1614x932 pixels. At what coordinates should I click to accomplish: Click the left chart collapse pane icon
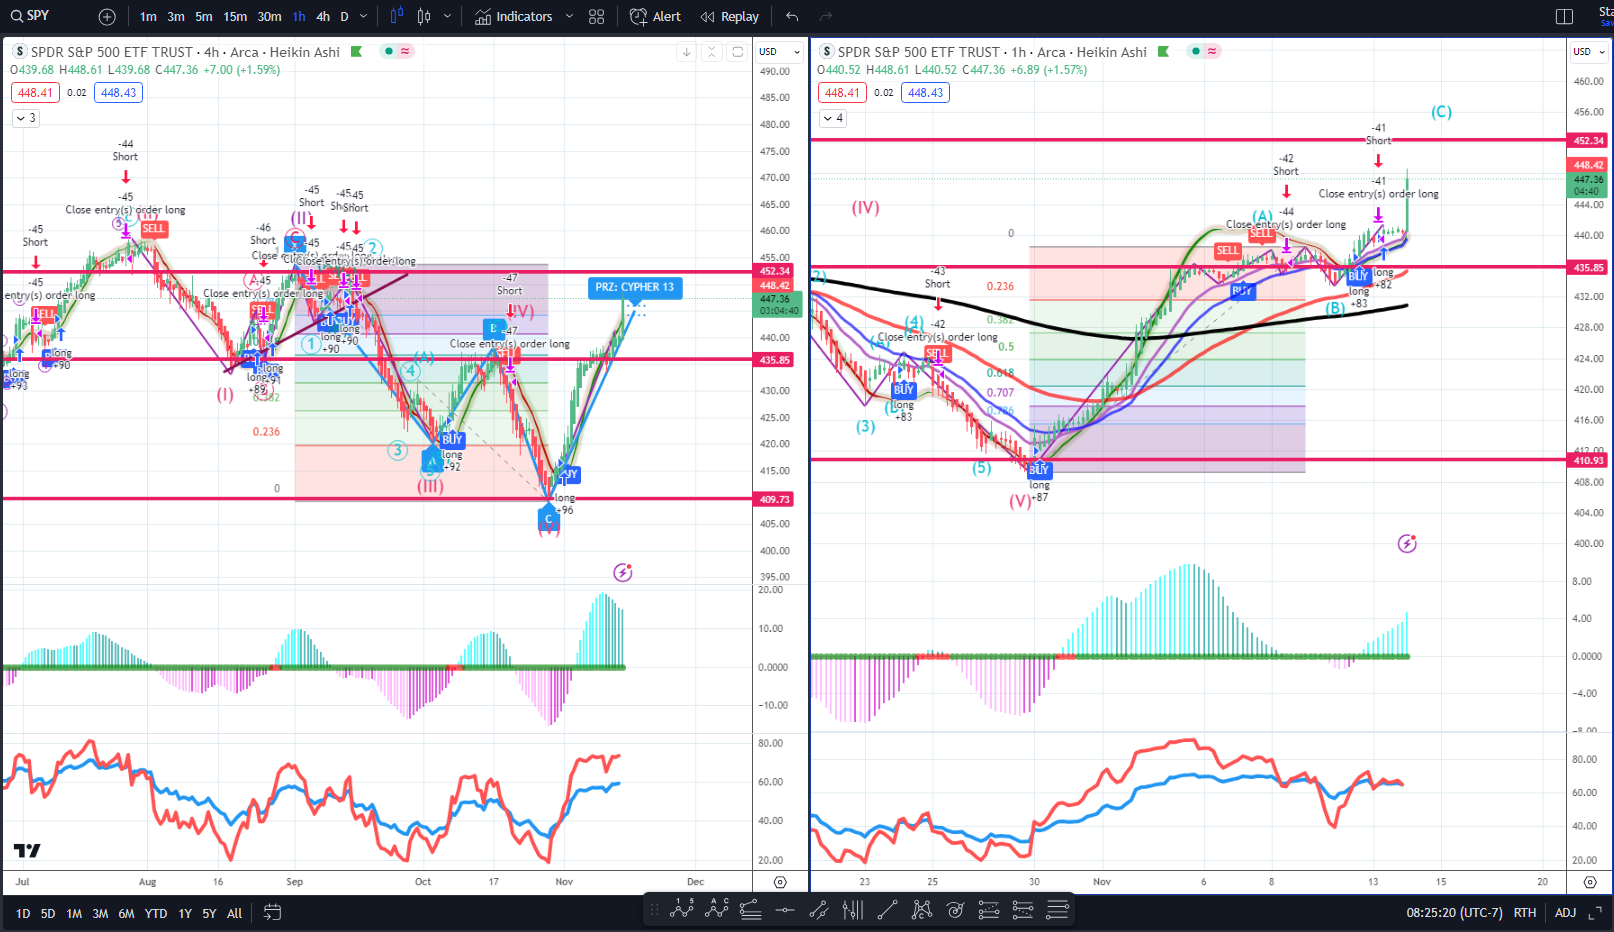click(x=711, y=52)
